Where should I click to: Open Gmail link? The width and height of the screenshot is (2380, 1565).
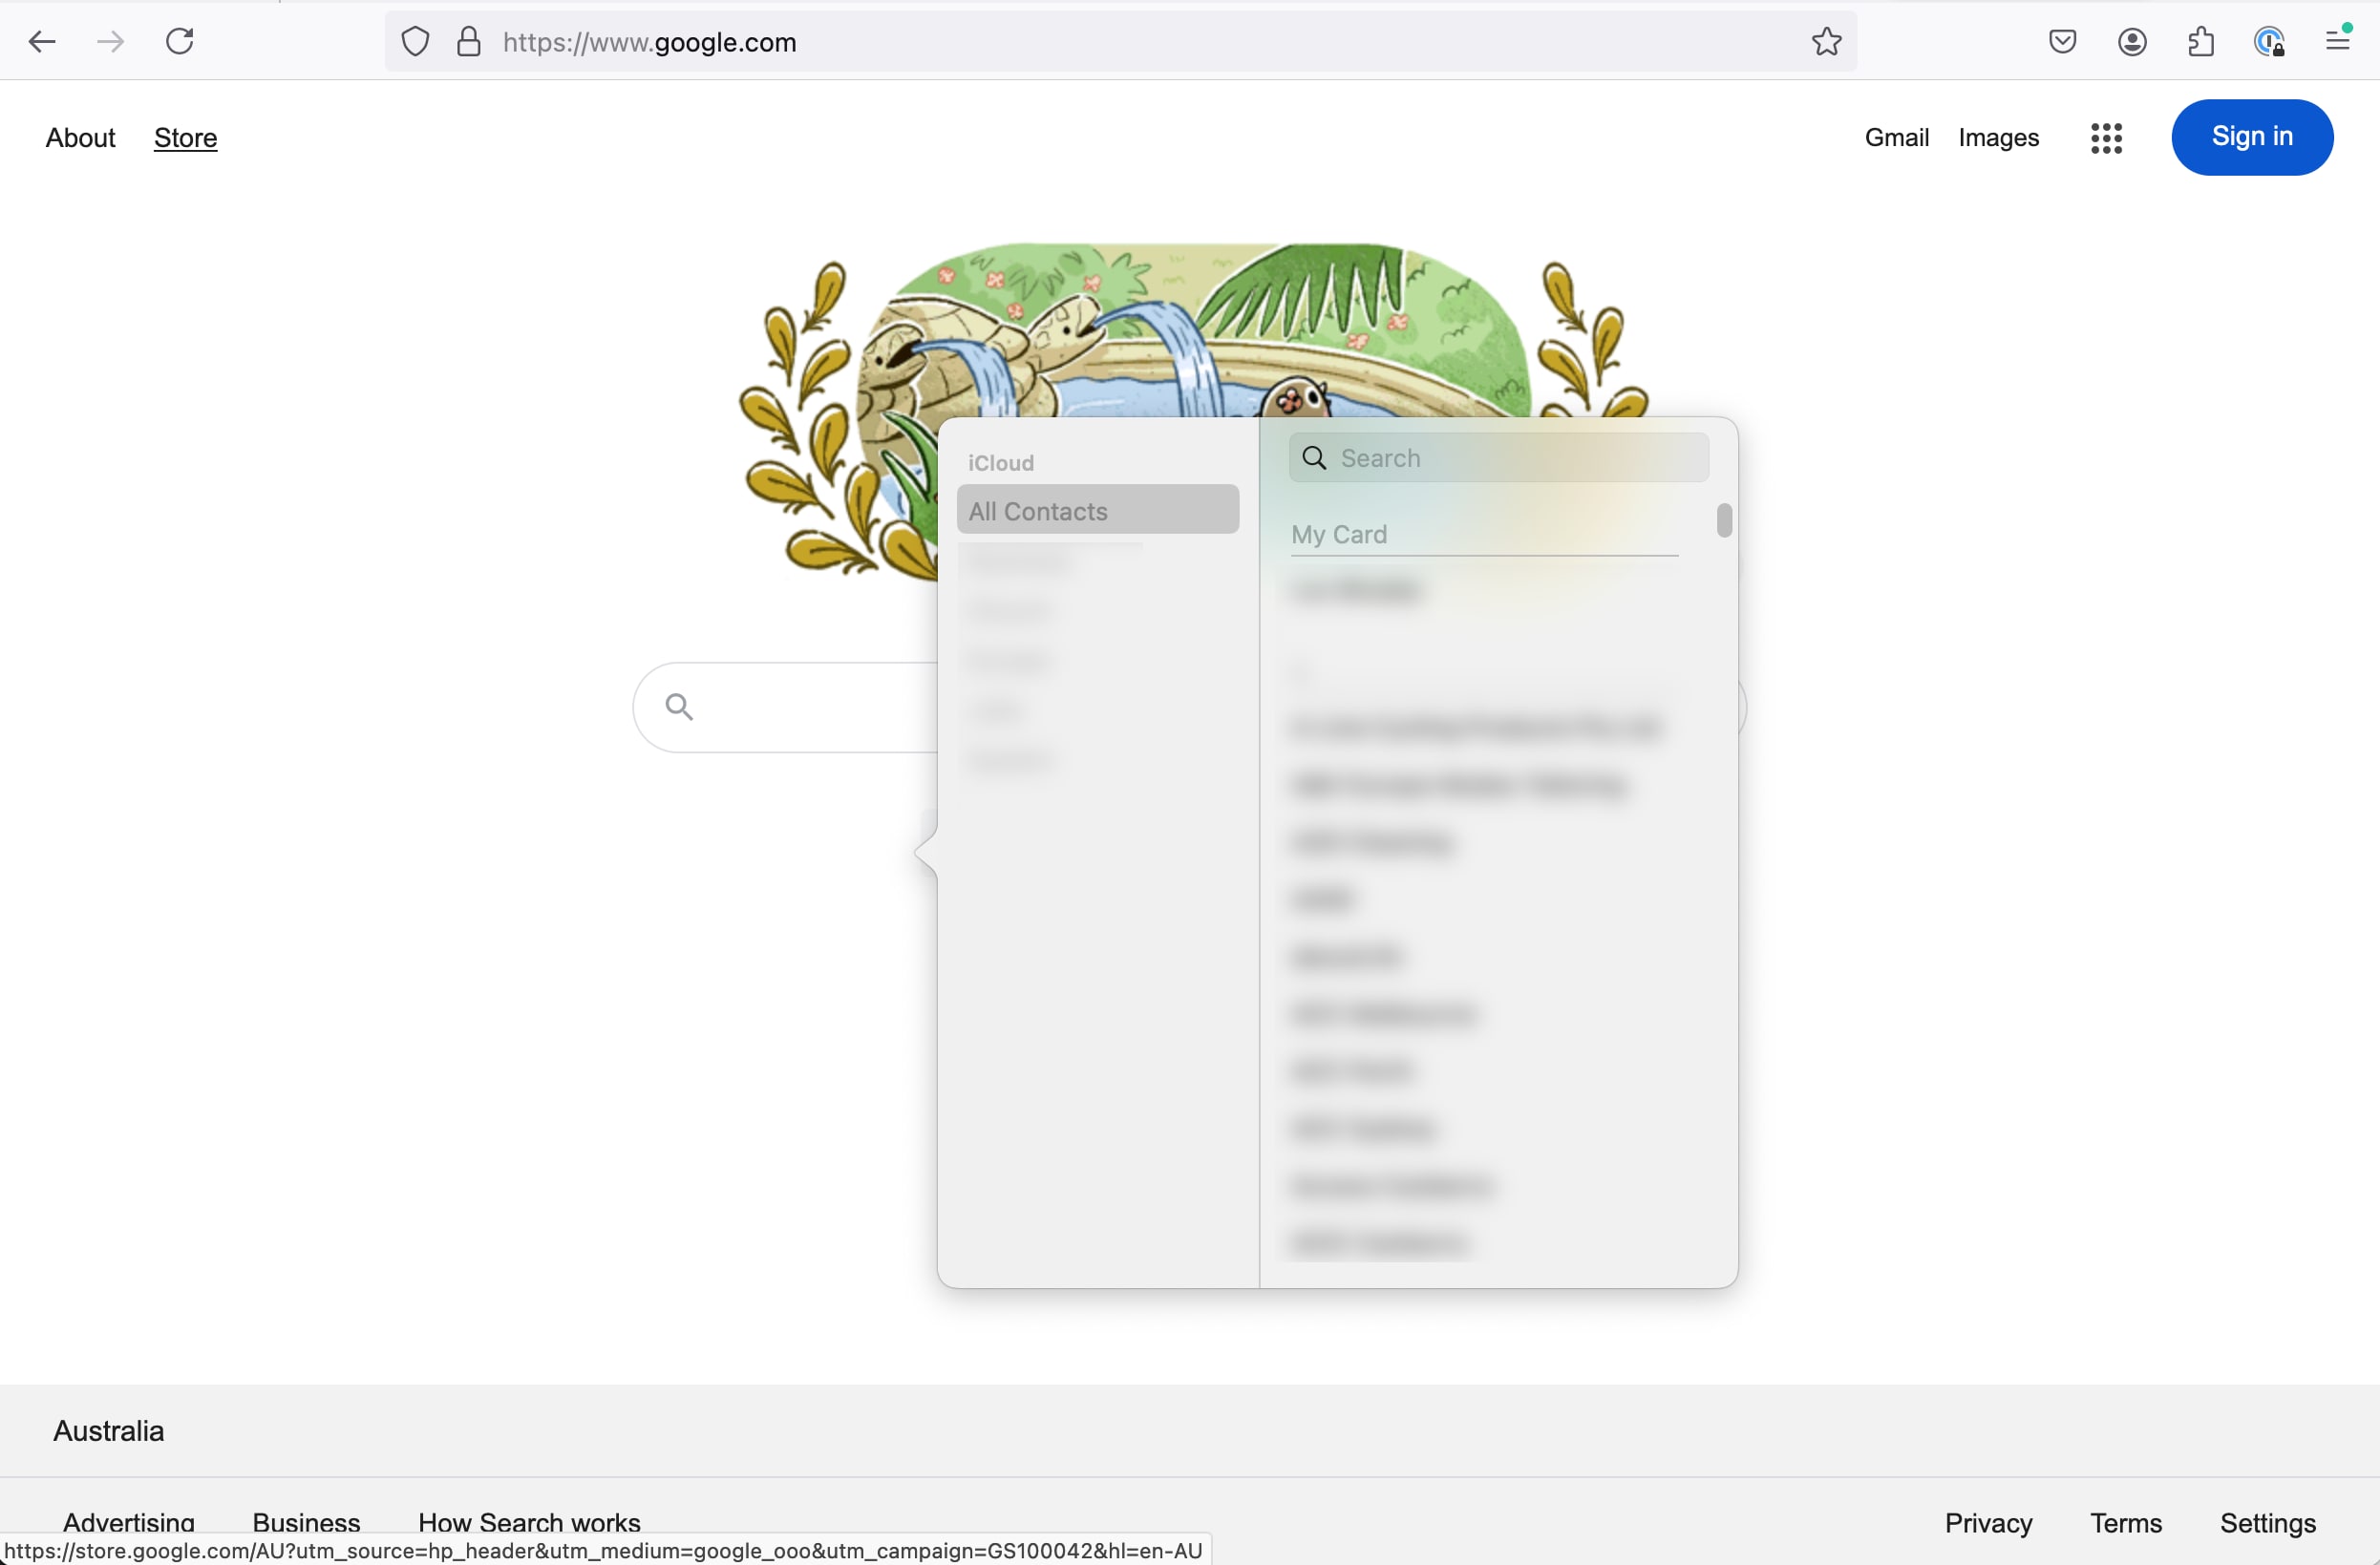(x=1896, y=138)
